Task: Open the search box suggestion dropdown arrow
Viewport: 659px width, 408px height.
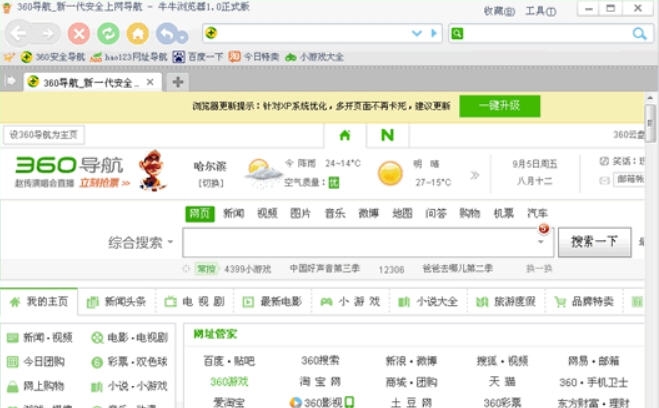Action: tap(541, 242)
